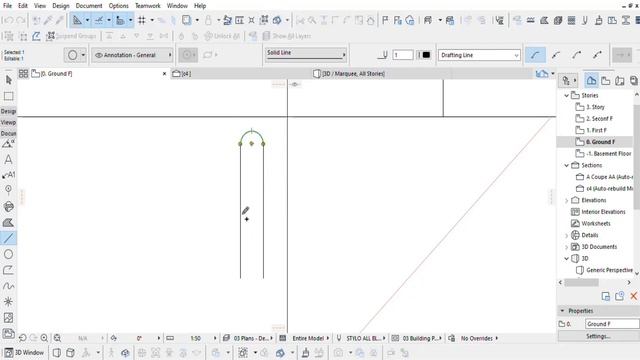Select the Polyline tool in toolbox
Screen dimensions: 640x360
click(x=8, y=270)
